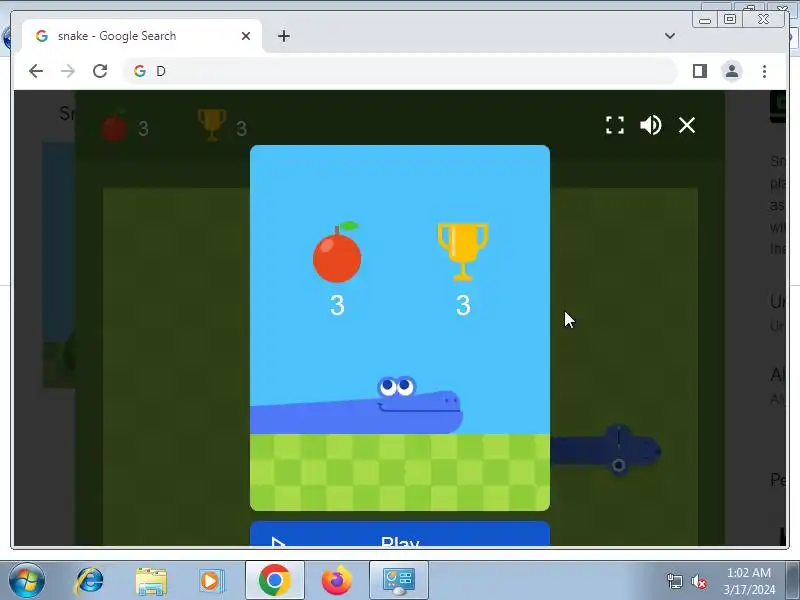
Task: Open the Windows Start menu
Action: coord(26,580)
